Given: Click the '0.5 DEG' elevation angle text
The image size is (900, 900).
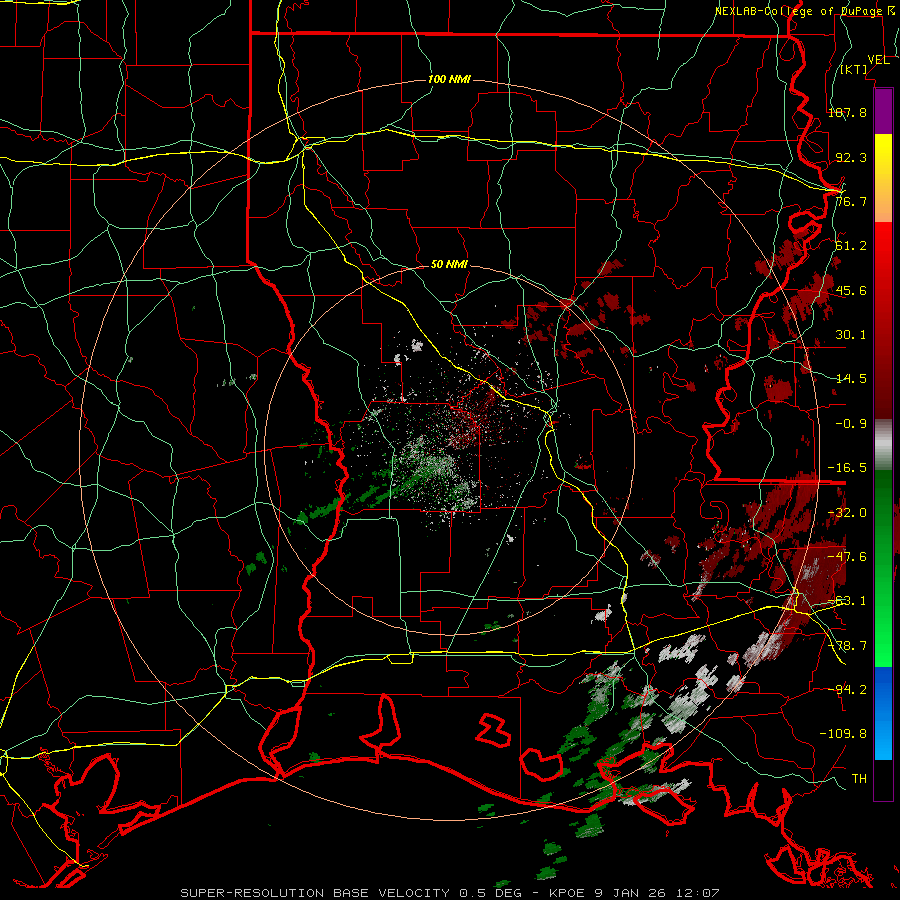Looking at the screenshot, I should (490, 893).
